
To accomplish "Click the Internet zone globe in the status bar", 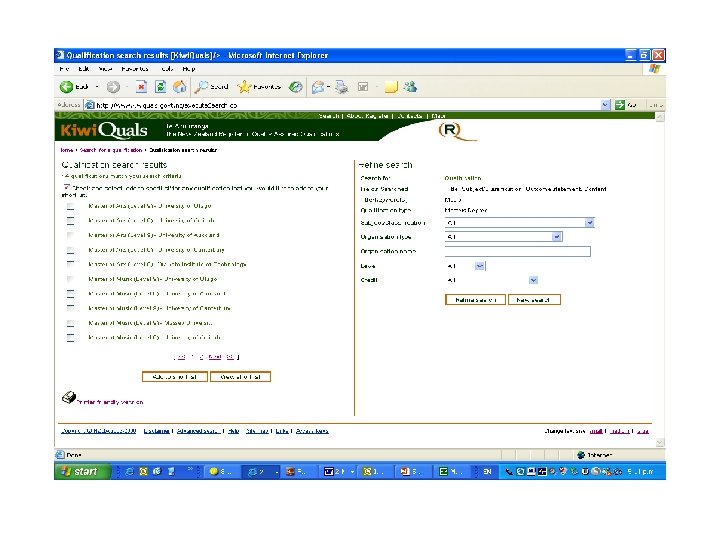I will coord(581,455).
